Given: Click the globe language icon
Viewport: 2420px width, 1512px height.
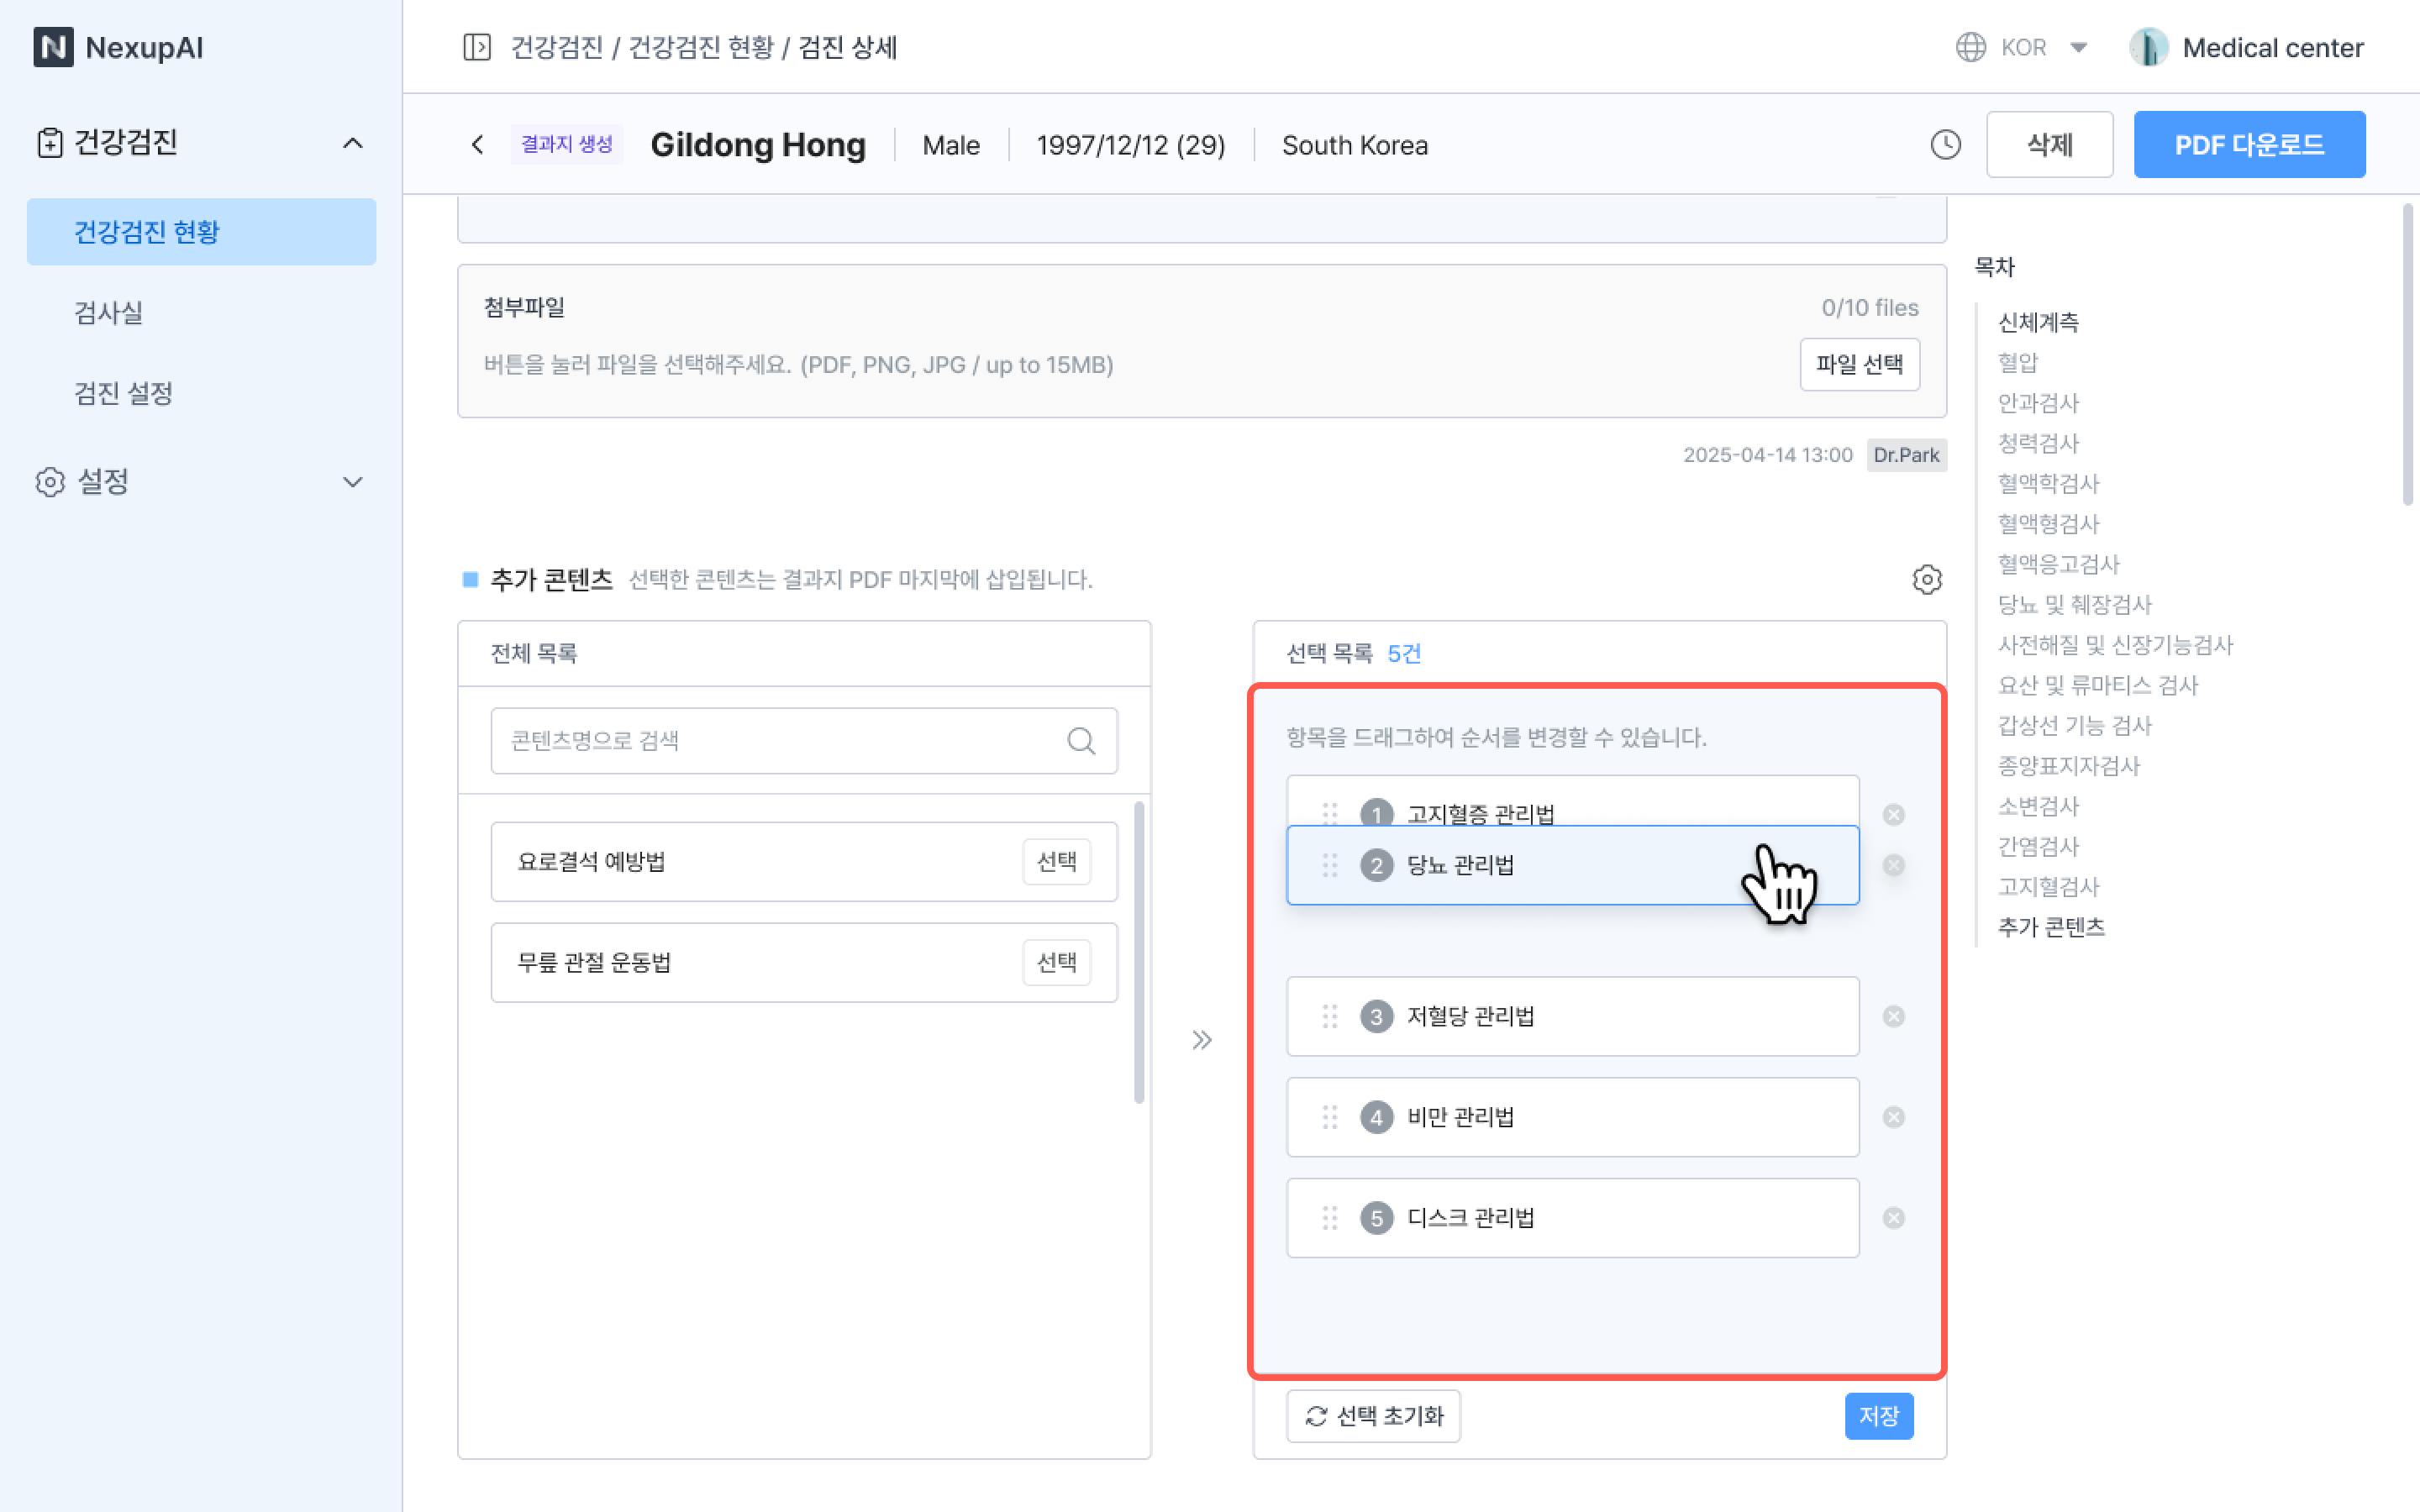Looking at the screenshot, I should click(1970, 47).
